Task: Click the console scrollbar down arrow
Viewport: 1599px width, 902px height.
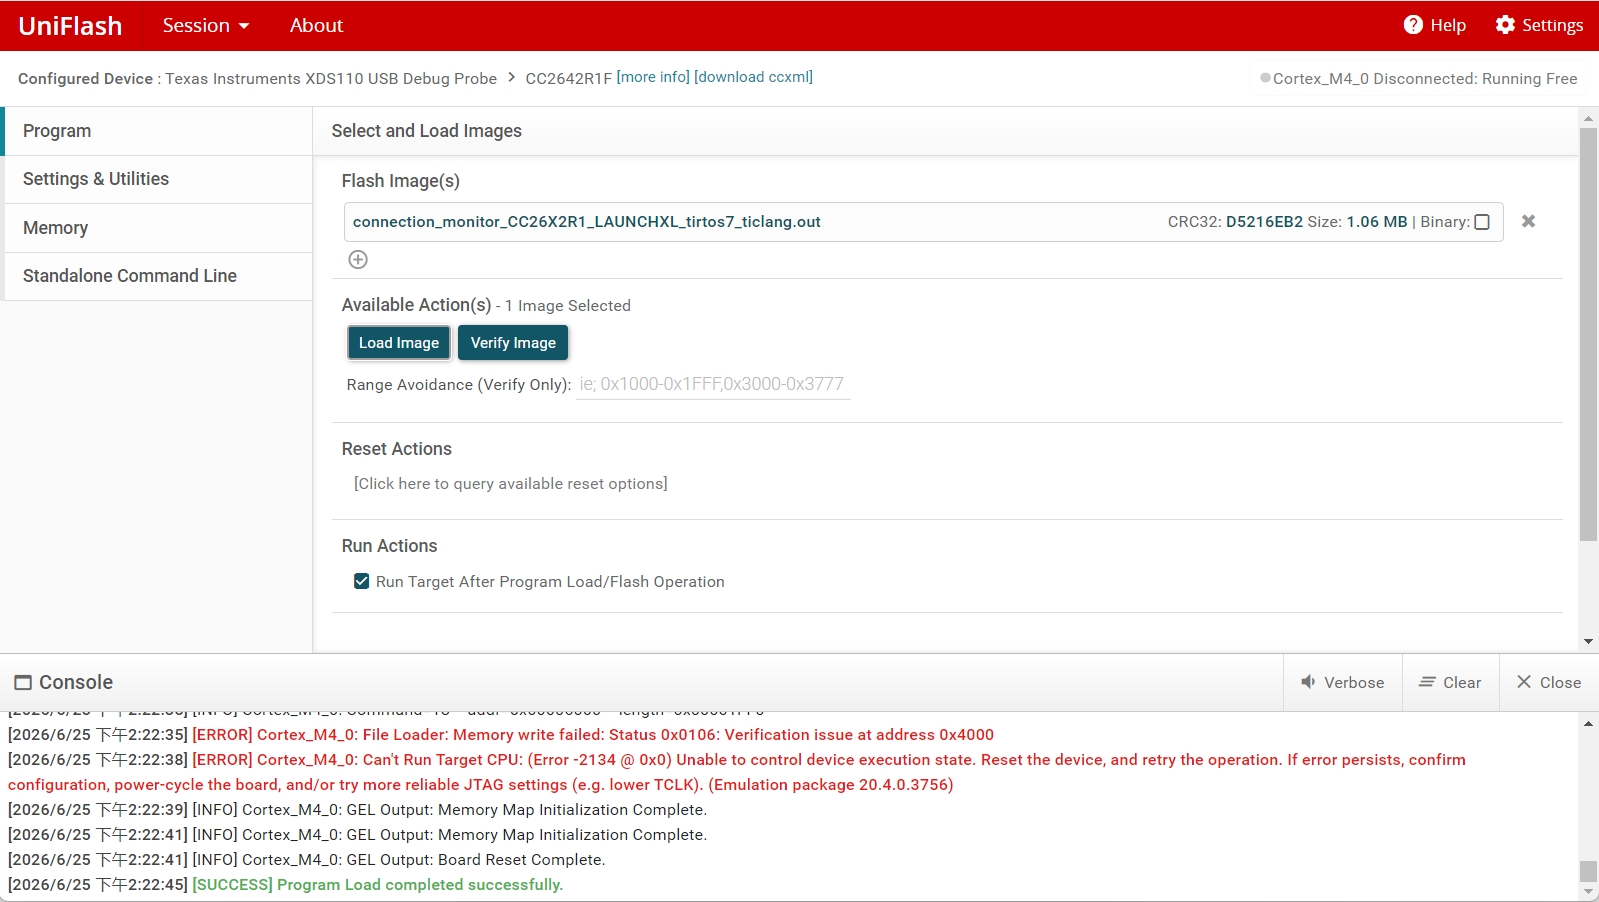Action: click(1588, 891)
